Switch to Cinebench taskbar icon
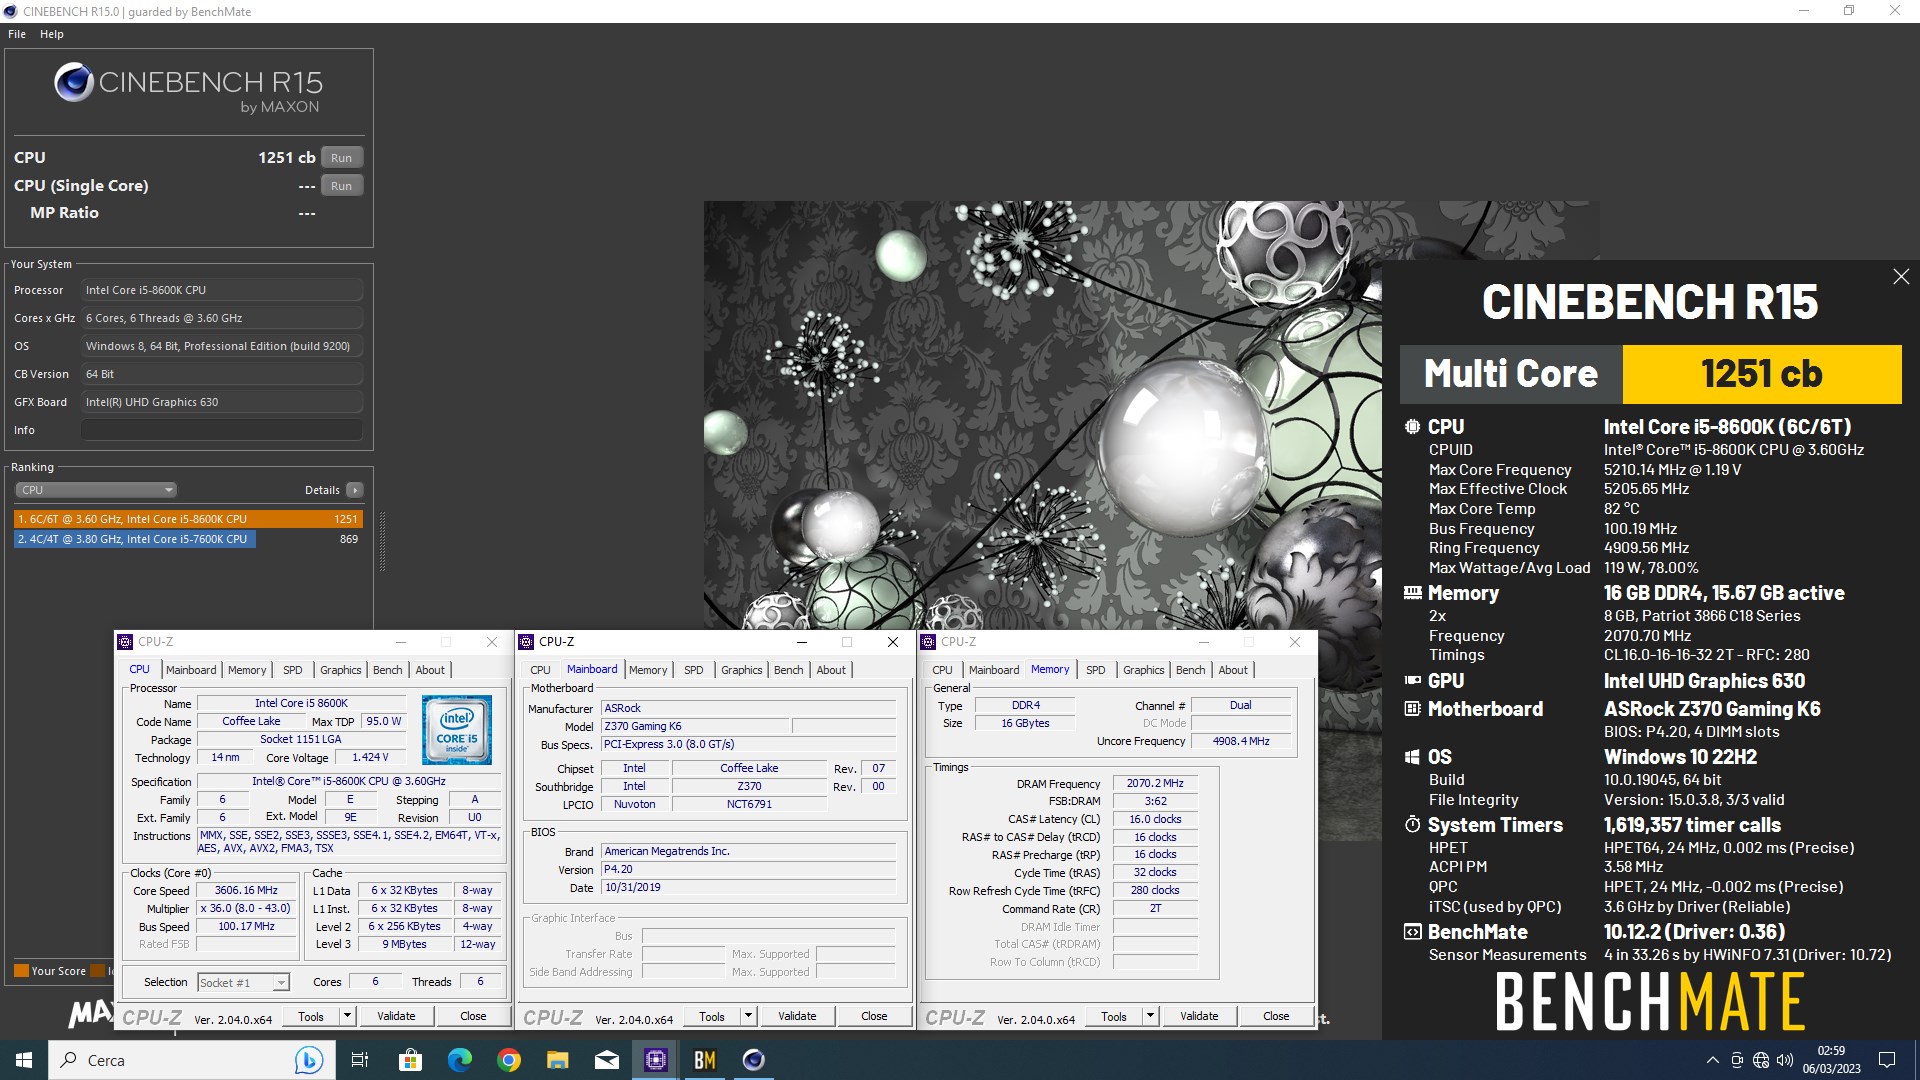Screen dimensions: 1920x1080 754,1060
